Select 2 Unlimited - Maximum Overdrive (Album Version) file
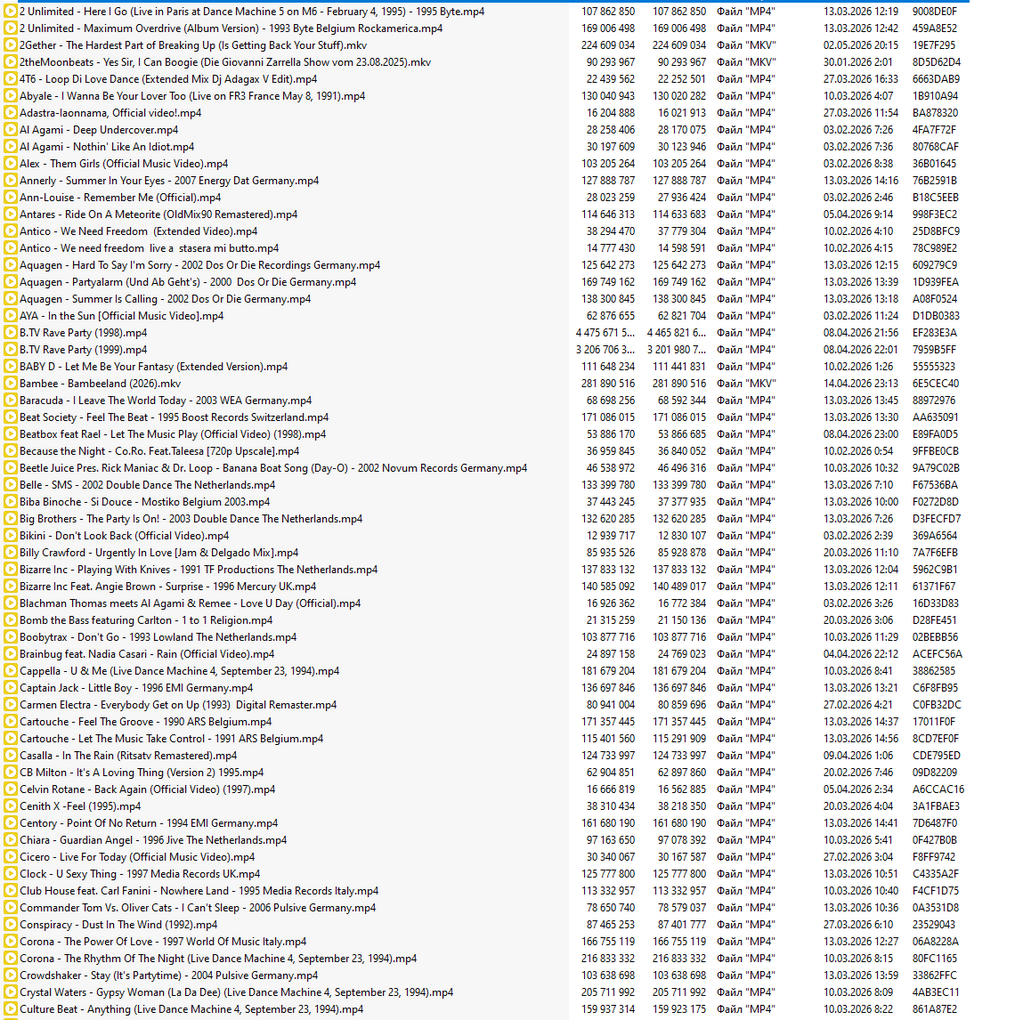Viewport: 1031px width, 1020px height. (x=231, y=28)
